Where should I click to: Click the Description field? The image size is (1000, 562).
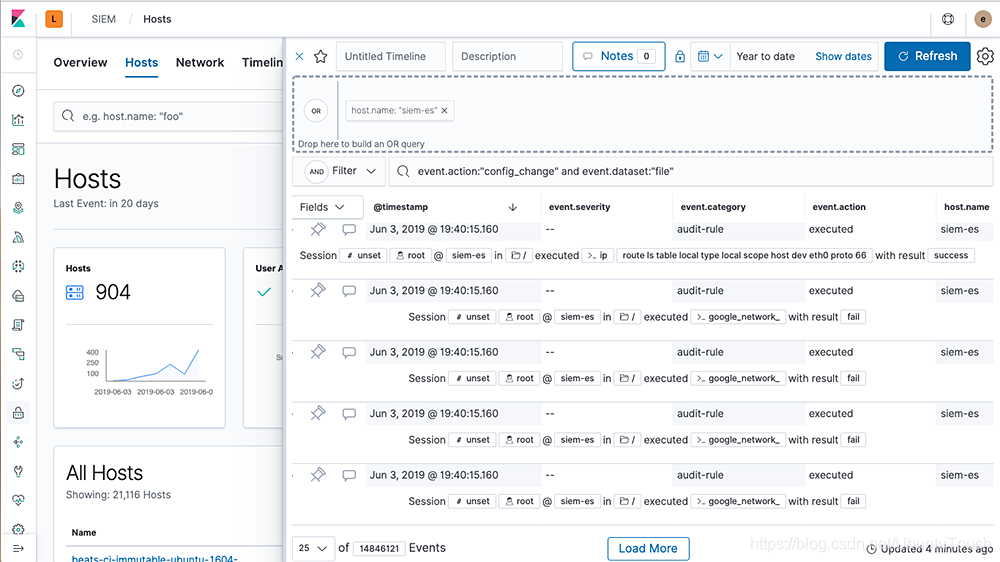coord(508,56)
